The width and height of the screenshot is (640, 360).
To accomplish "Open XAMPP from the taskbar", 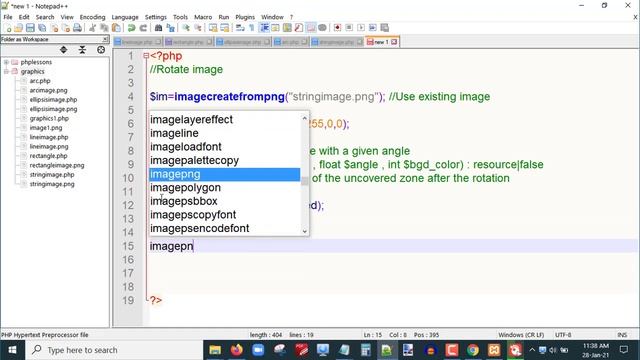I will click(494, 350).
